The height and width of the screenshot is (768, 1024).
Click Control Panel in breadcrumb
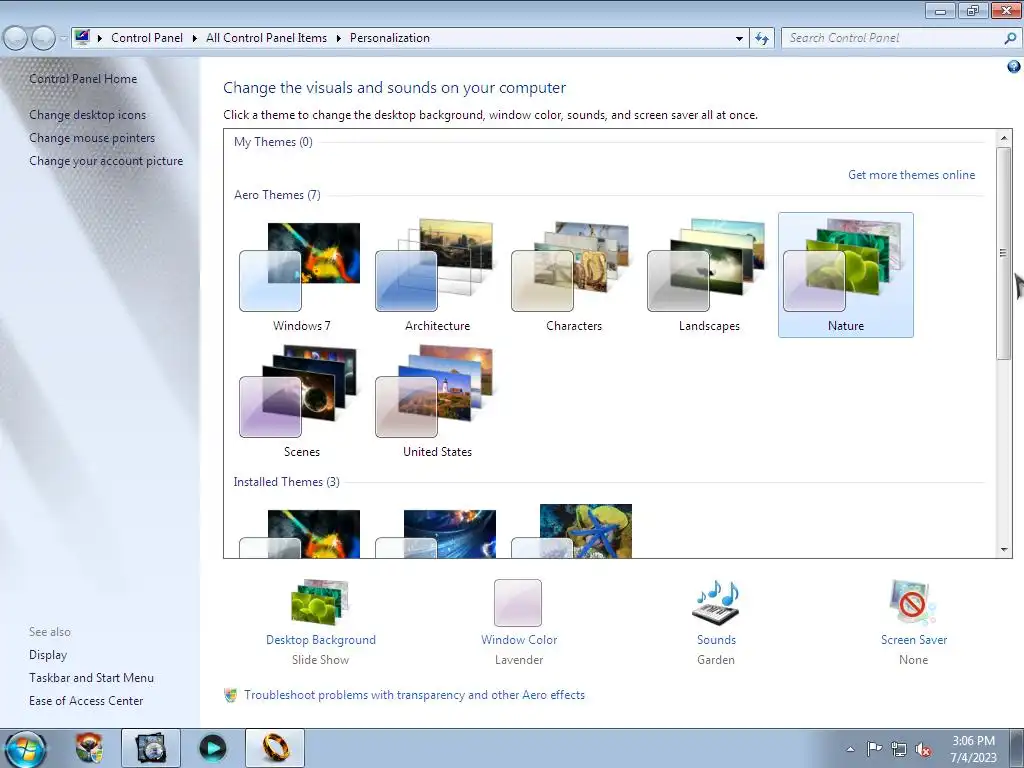click(147, 38)
